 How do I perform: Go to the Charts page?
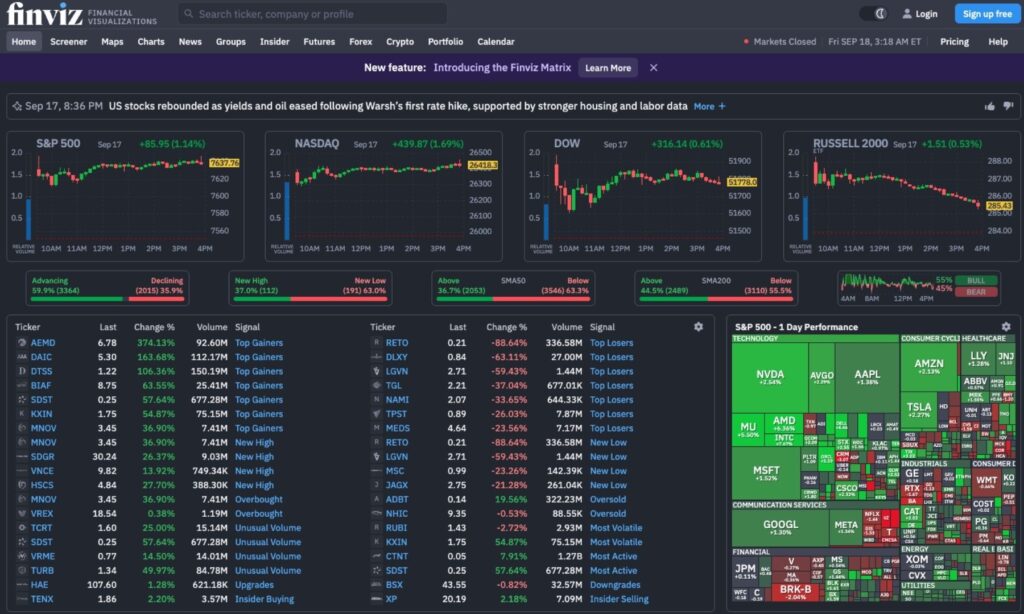pyautogui.click(x=151, y=41)
